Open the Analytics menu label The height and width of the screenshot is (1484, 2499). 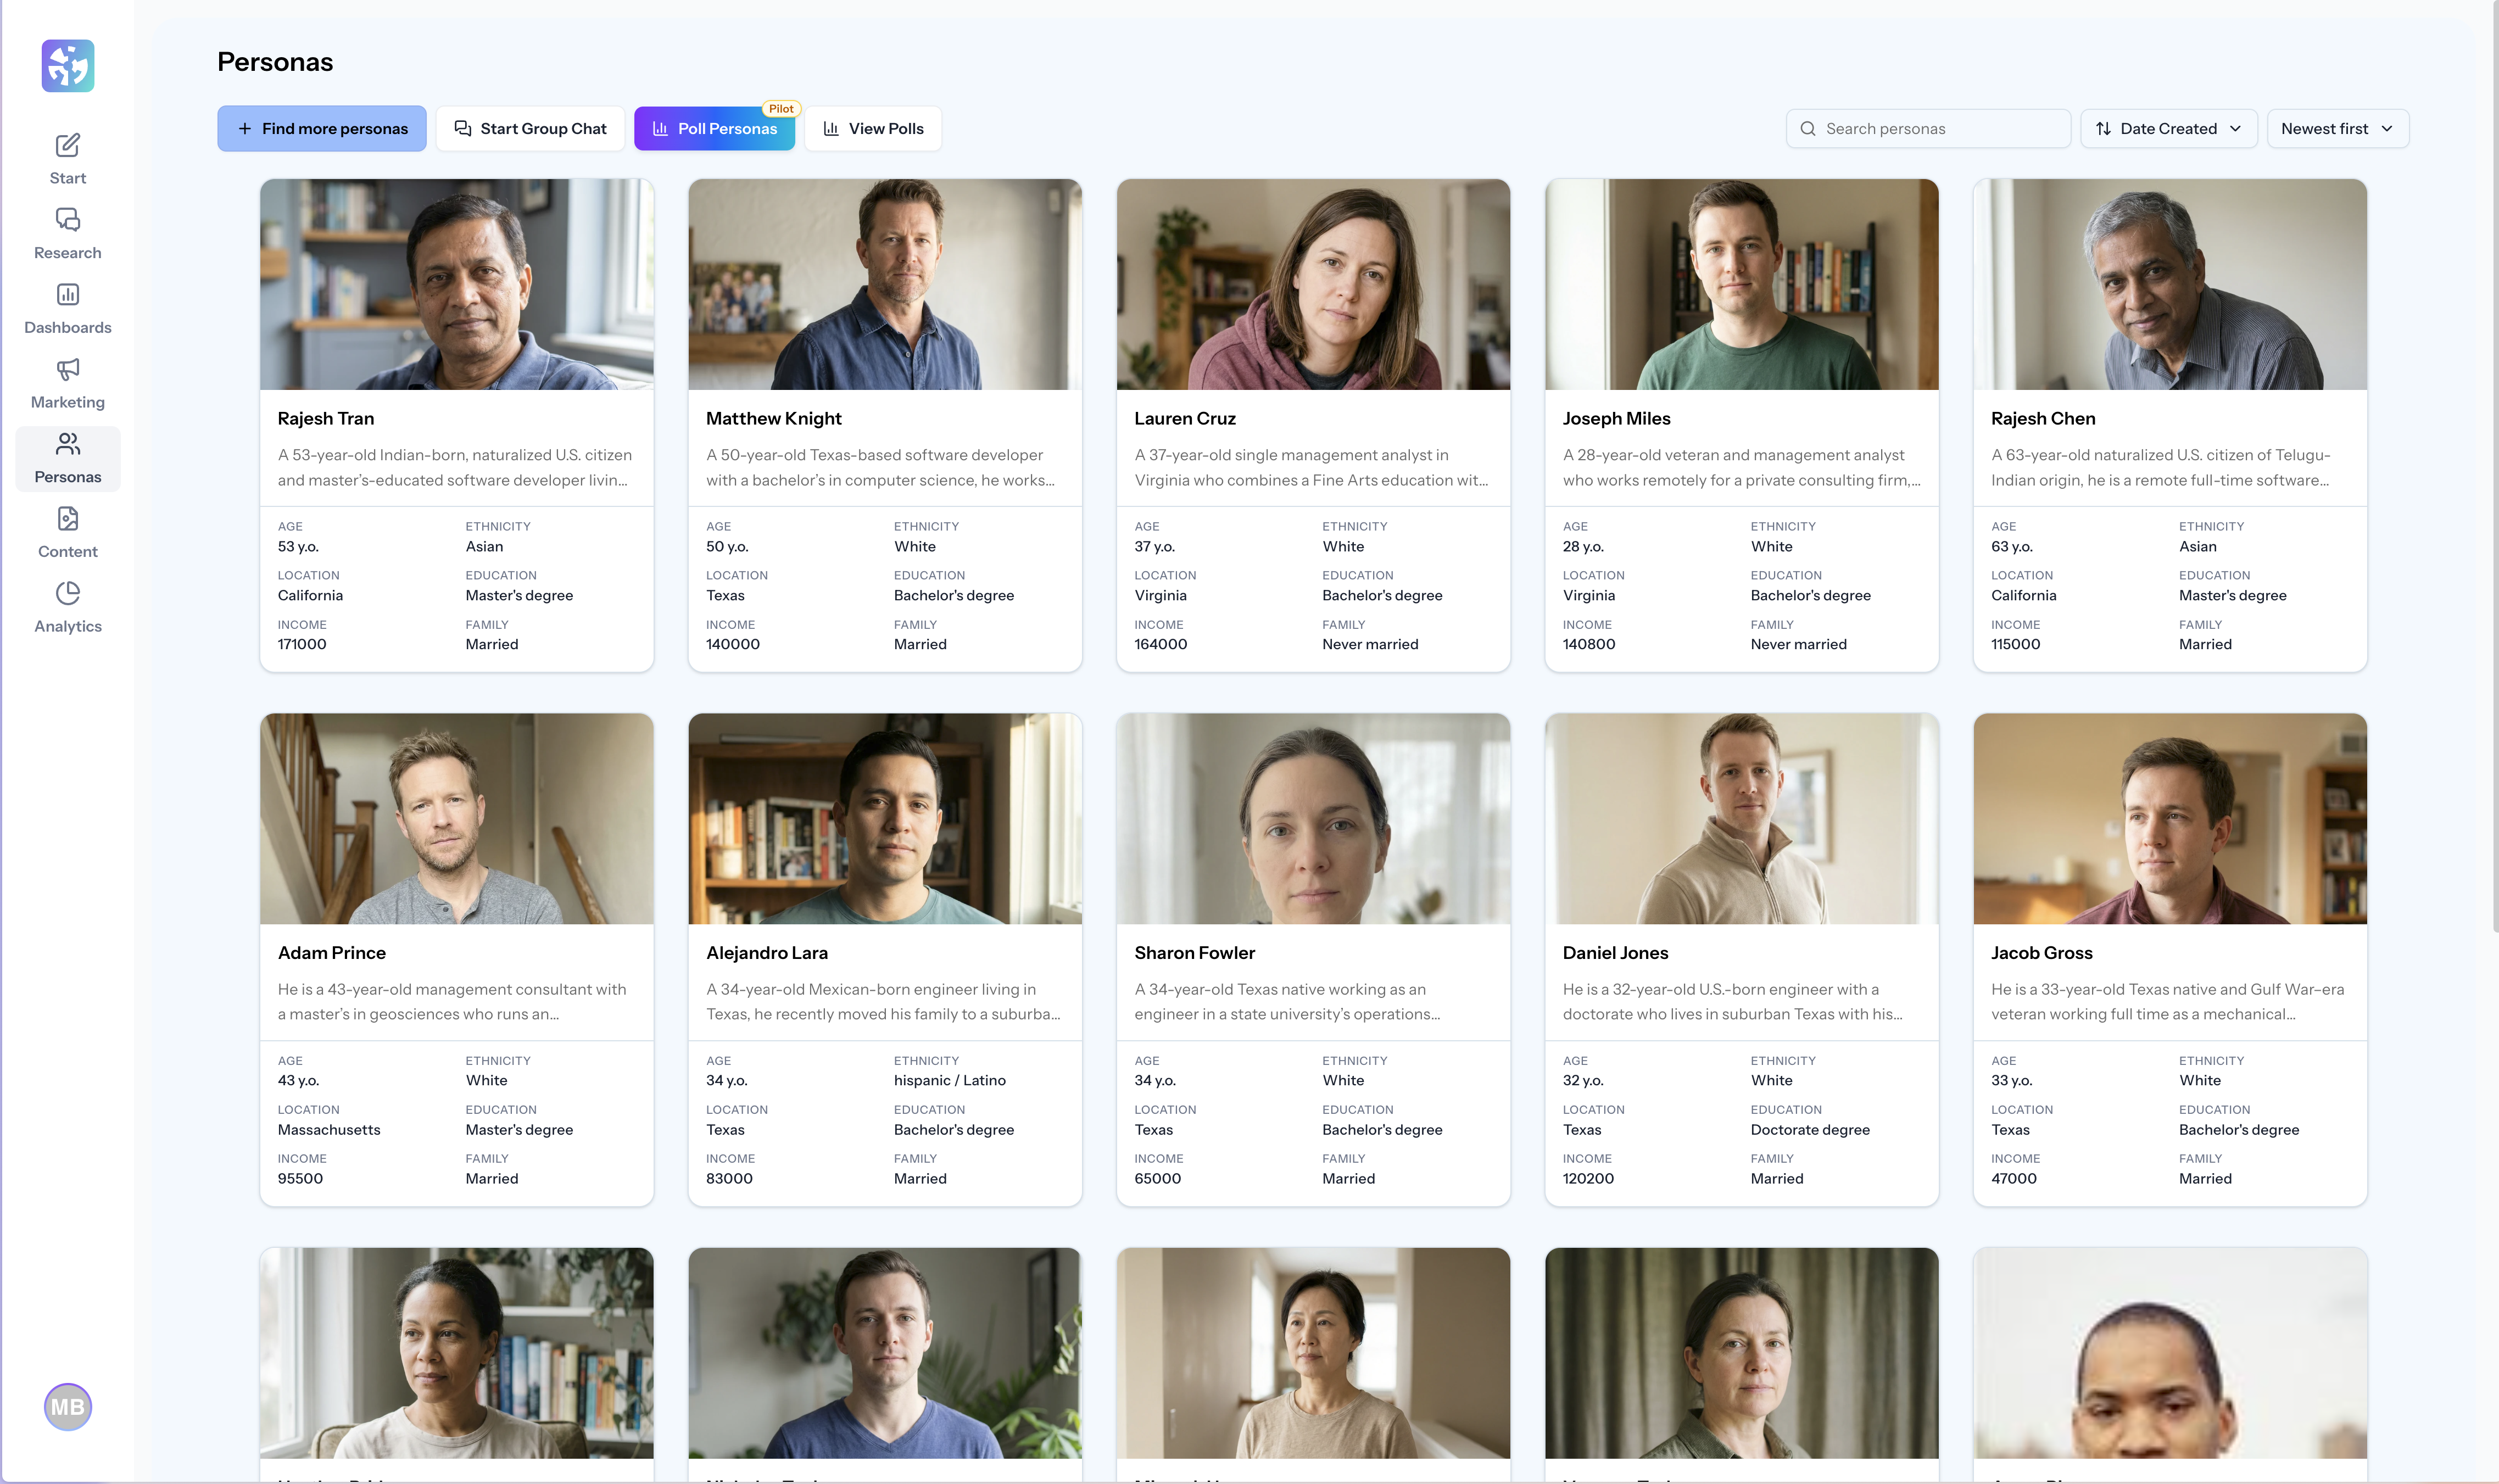point(68,627)
